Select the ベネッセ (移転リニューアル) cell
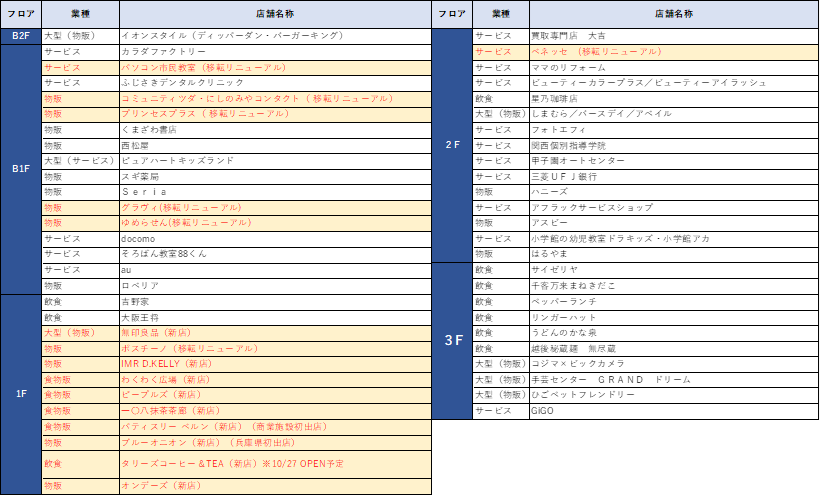Screen dimensions: 820x496 pos(674,52)
